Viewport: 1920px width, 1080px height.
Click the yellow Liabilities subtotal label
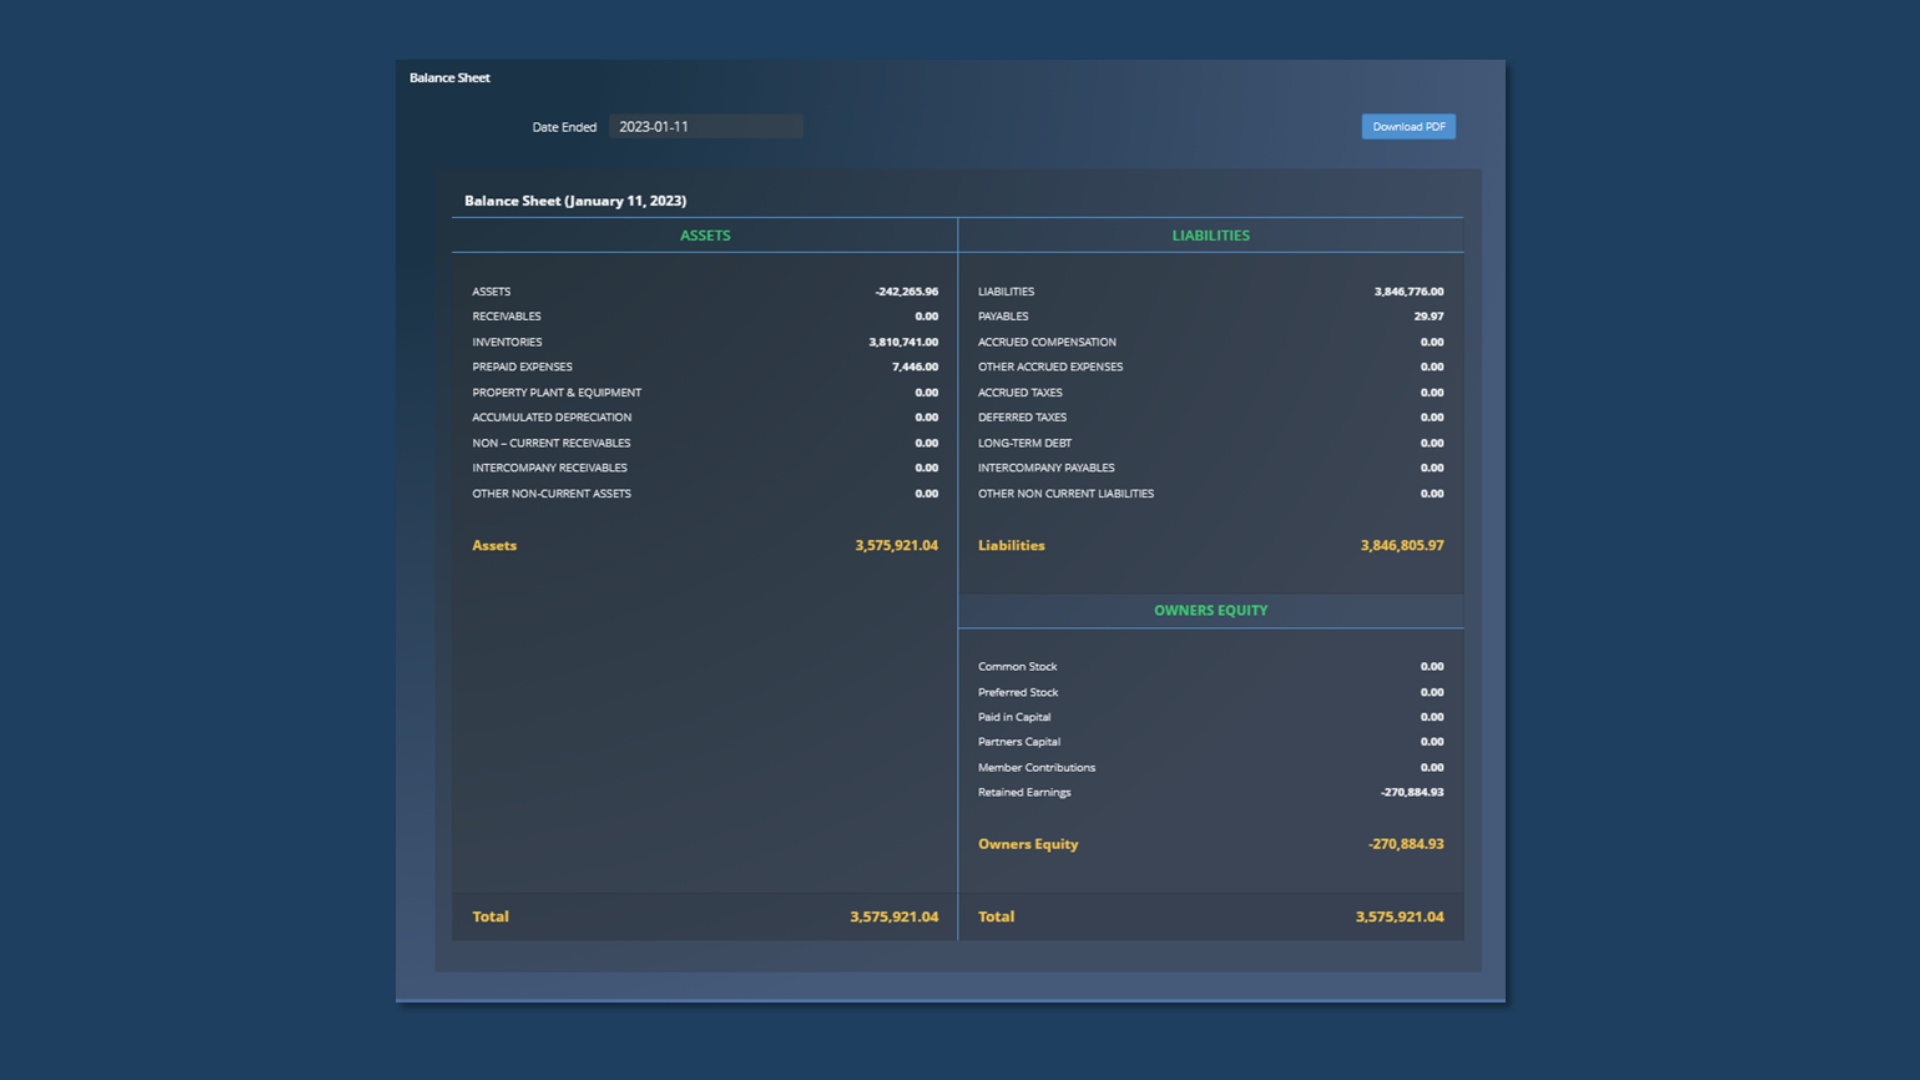[1011, 546]
